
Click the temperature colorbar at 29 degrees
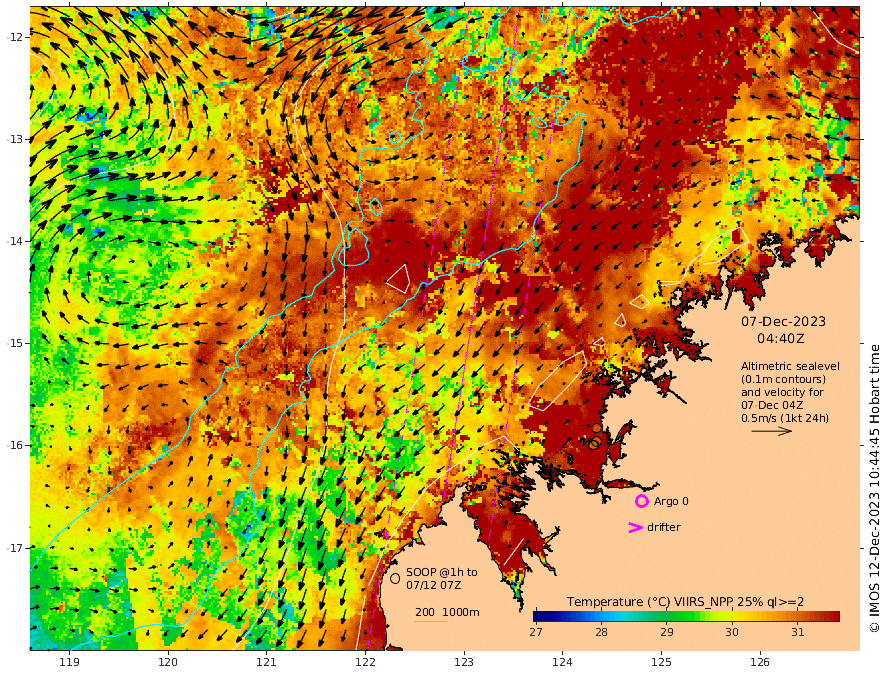point(667,616)
